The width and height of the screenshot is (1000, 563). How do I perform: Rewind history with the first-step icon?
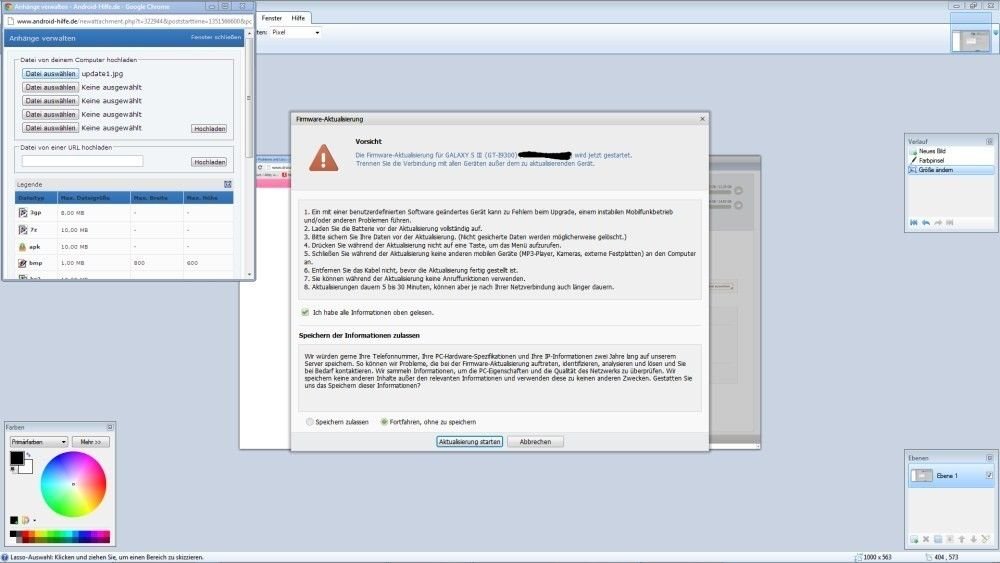click(913, 223)
